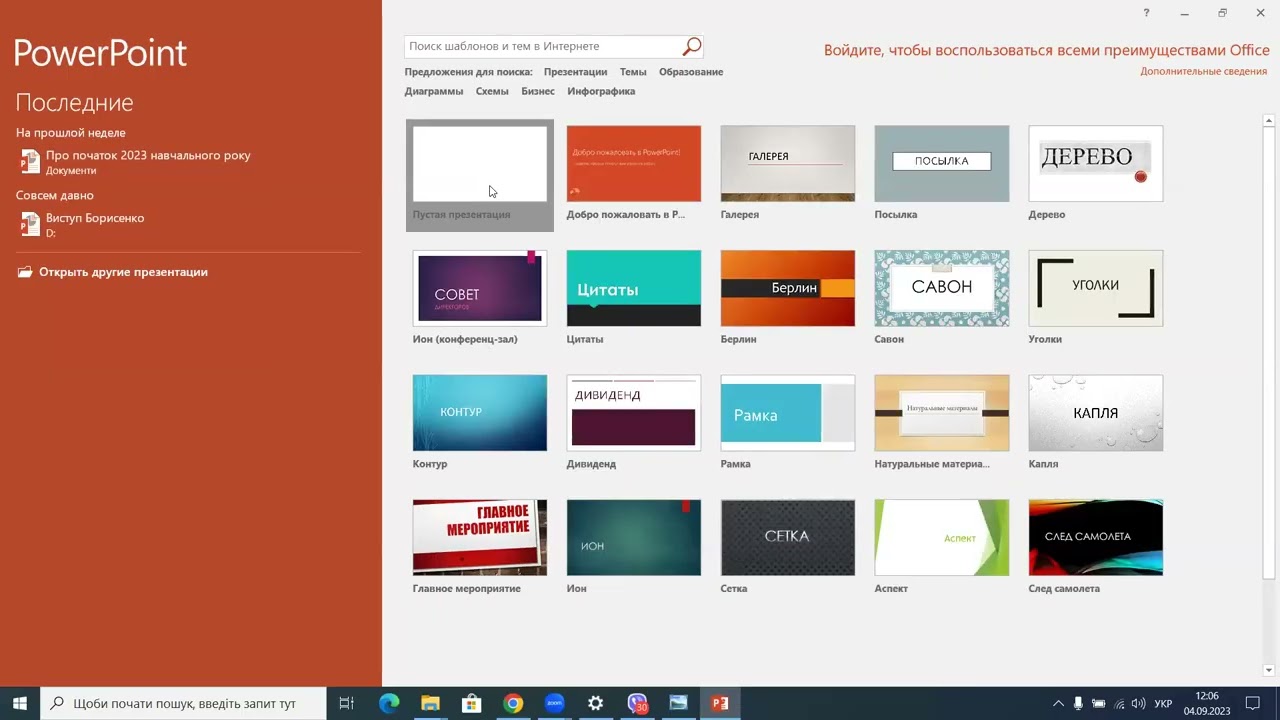Select the Берлин template
The width and height of the screenshot is (1280, 720).
click(x=788, y=300)
